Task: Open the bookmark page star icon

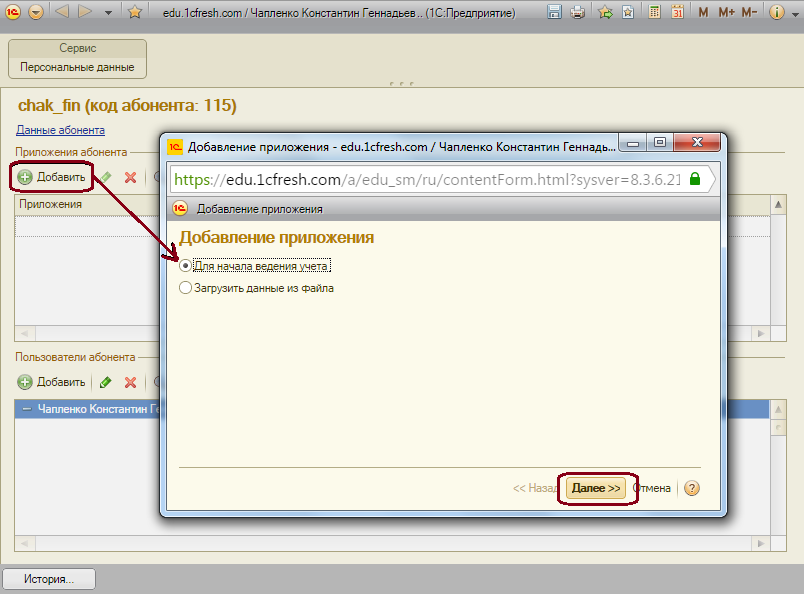Action: [628, 11]
